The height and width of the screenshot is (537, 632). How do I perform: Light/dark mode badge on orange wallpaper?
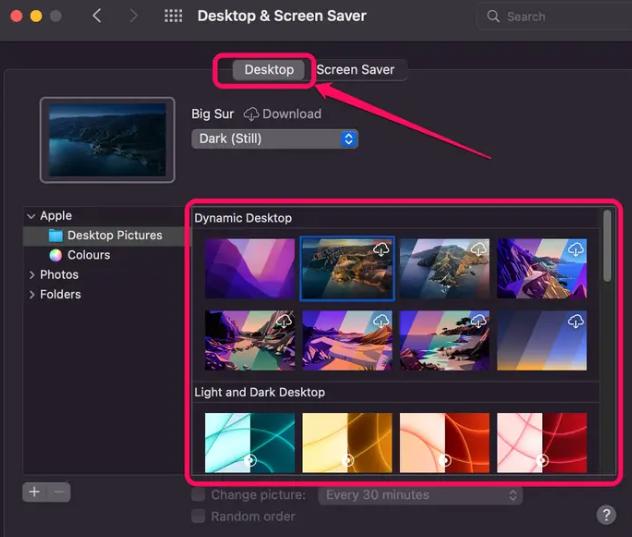point(445,460)
